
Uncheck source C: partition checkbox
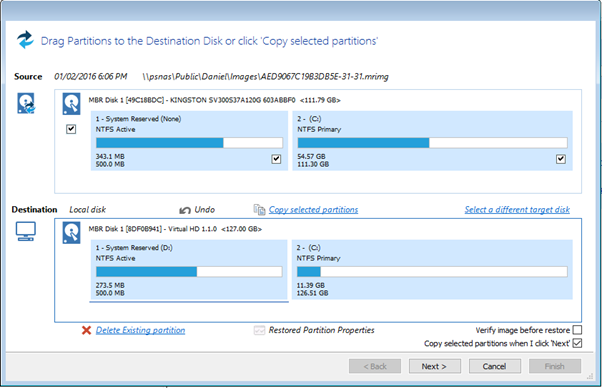(561, 159)
